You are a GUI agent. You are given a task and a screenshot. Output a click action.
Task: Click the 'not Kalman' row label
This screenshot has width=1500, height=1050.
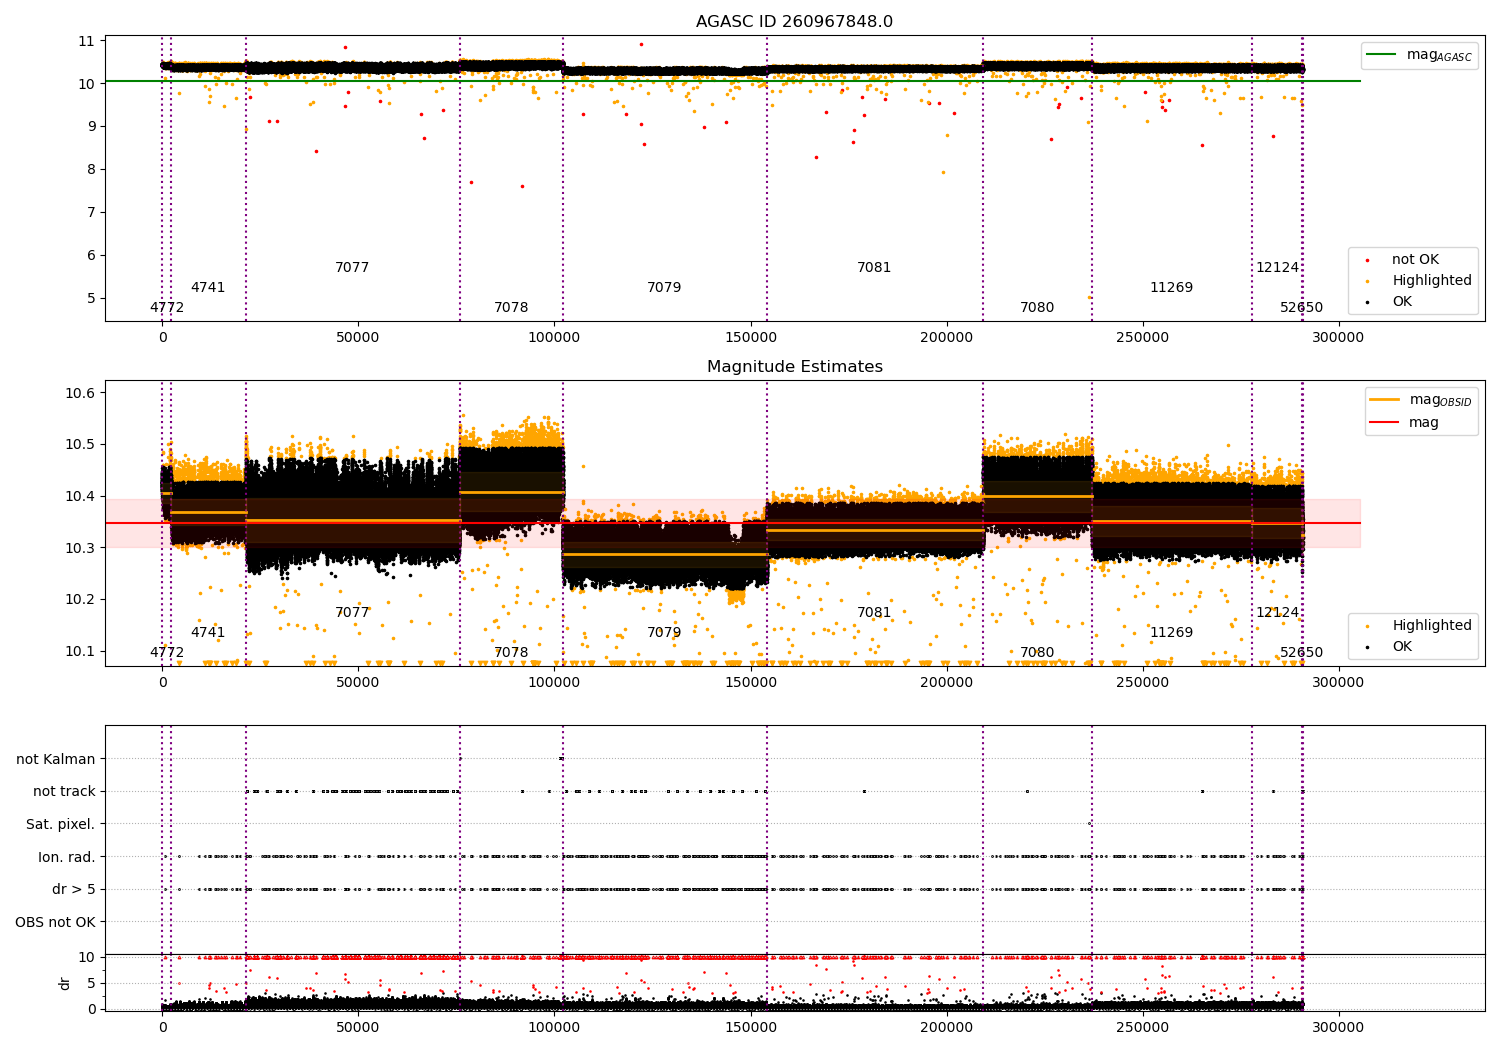point(56,759)
